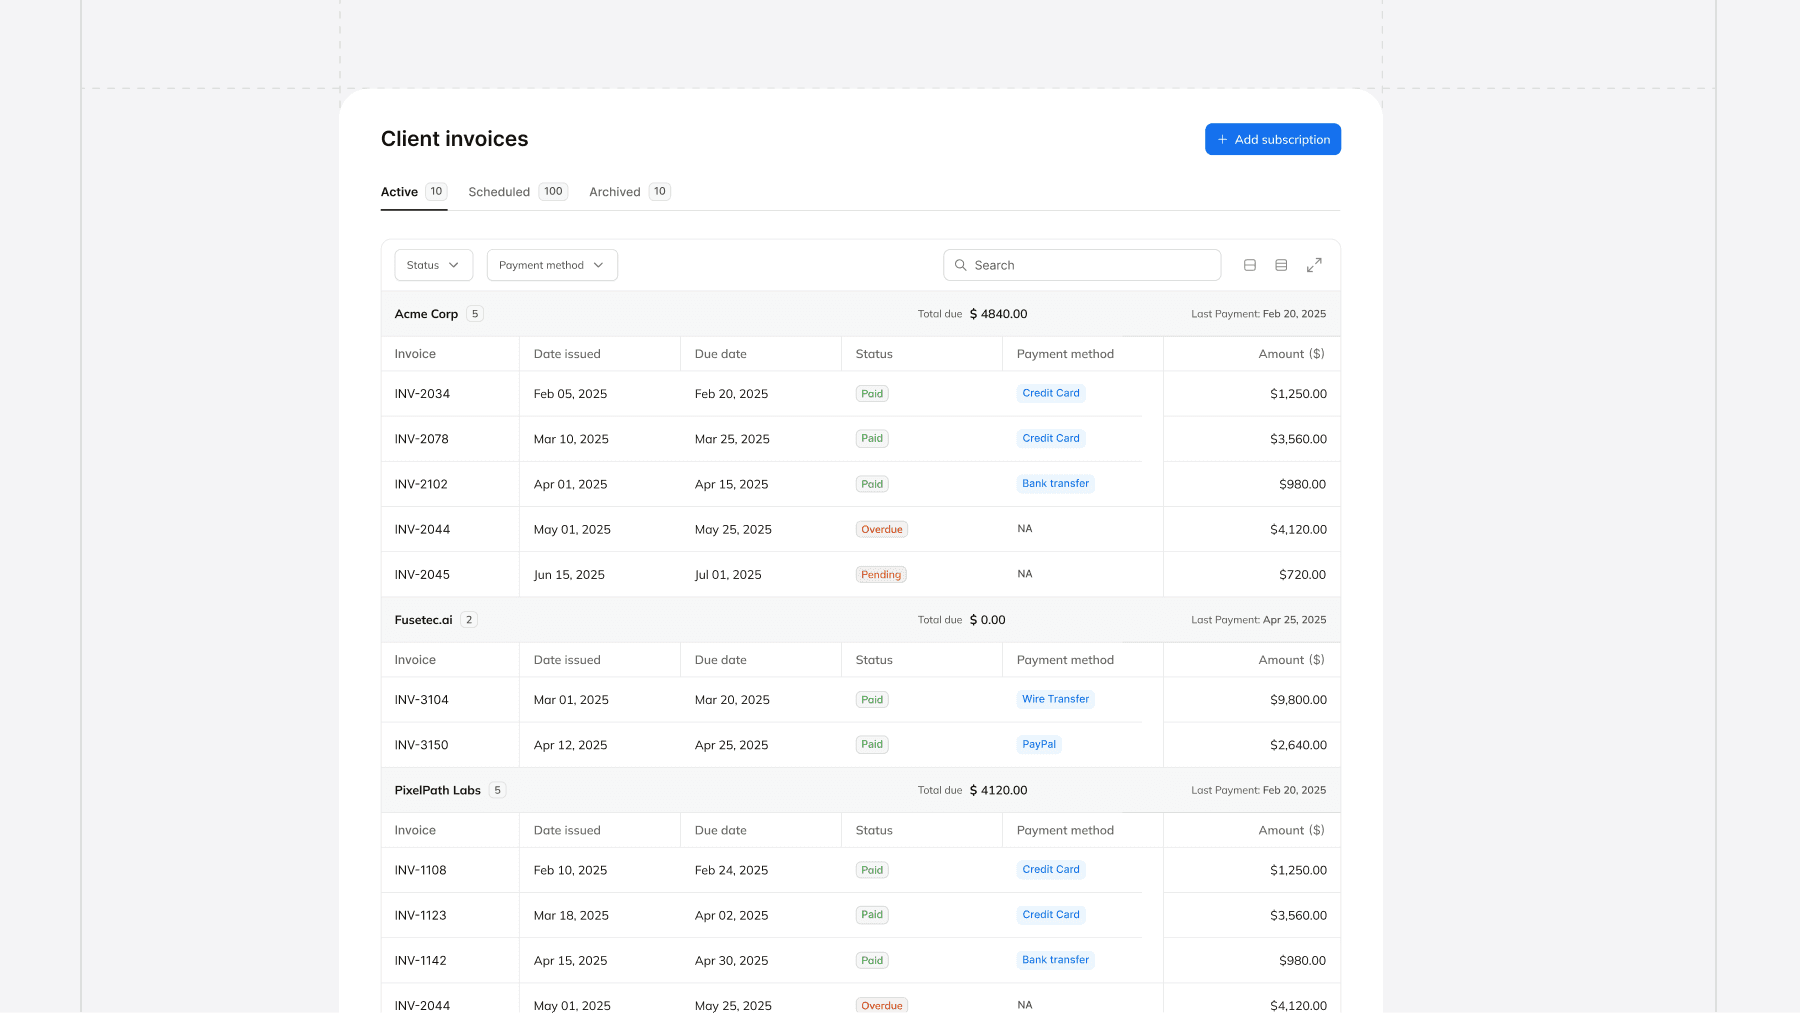This screenshot has width=1800, height=1013.
Task: Click the Apr 02, 2025 due date
Action: click(731, 915)
